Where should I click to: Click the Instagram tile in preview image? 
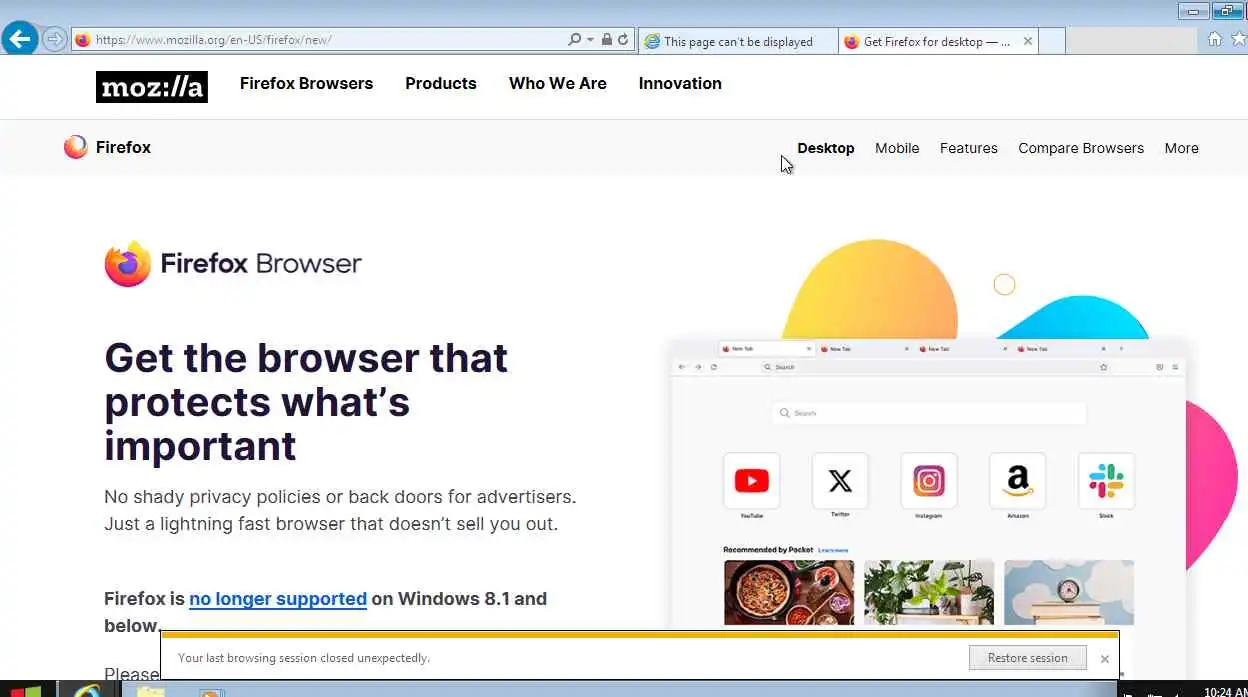(x=929, y=481)
